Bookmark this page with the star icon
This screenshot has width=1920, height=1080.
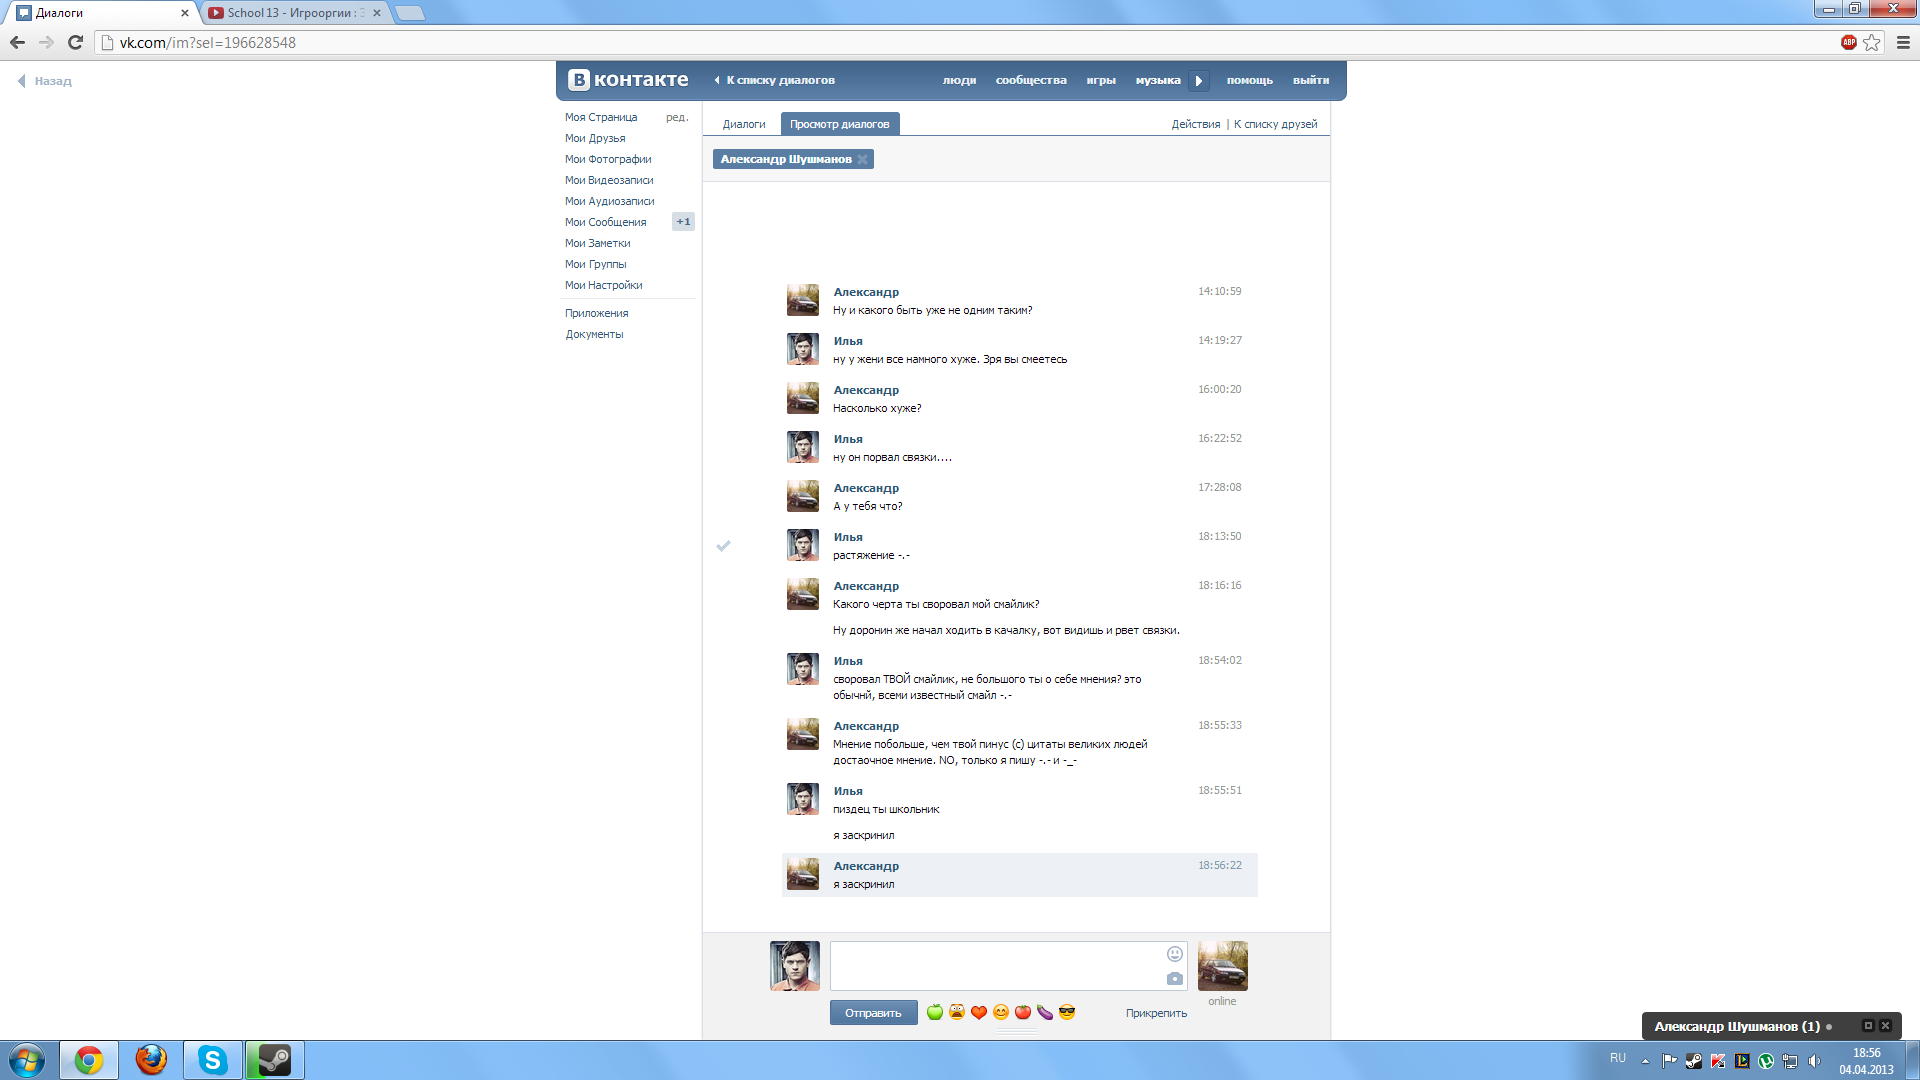click(1872, 42)
